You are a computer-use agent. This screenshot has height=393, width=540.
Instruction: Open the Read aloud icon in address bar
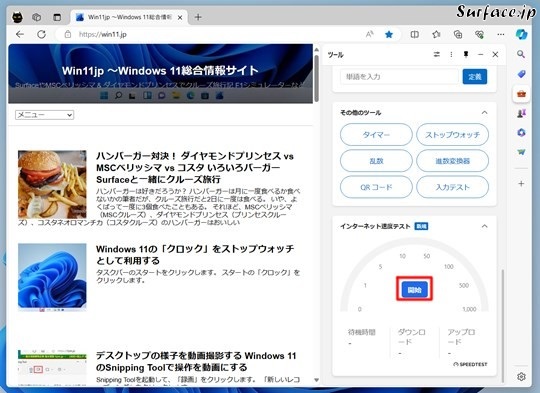pos(370,34)
